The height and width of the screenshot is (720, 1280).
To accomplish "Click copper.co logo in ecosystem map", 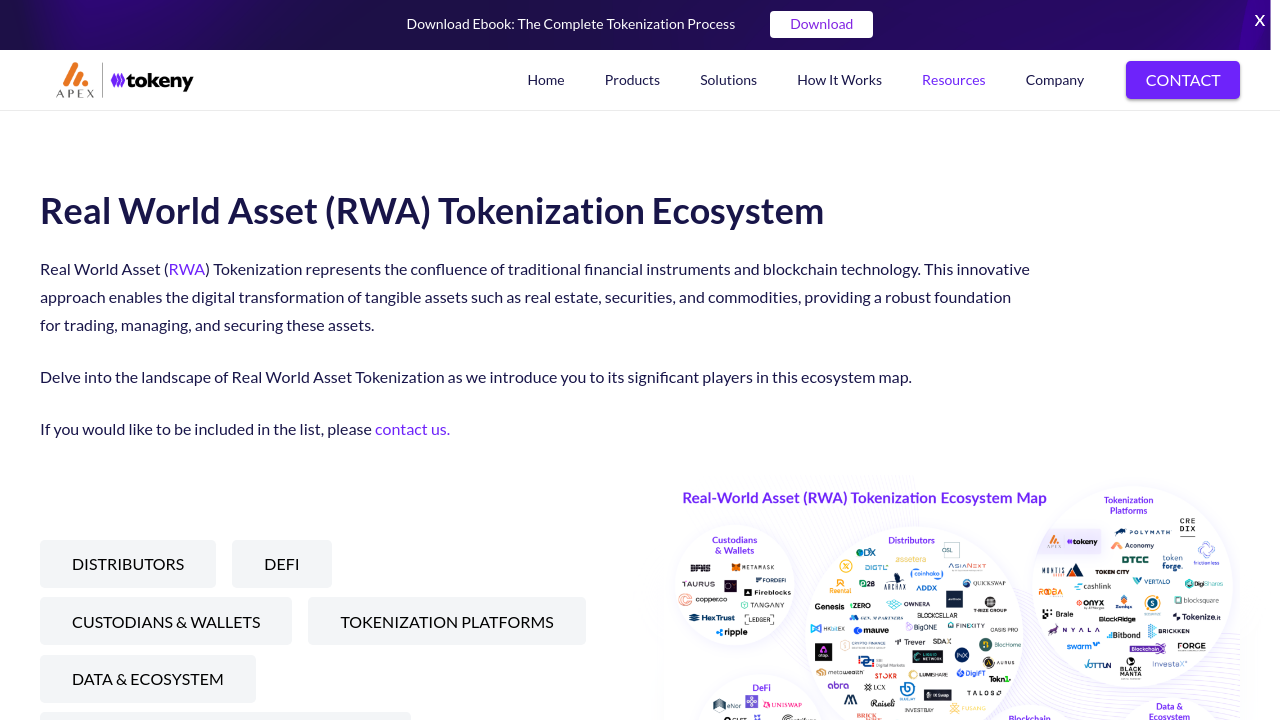I will [x=703, y=600].
